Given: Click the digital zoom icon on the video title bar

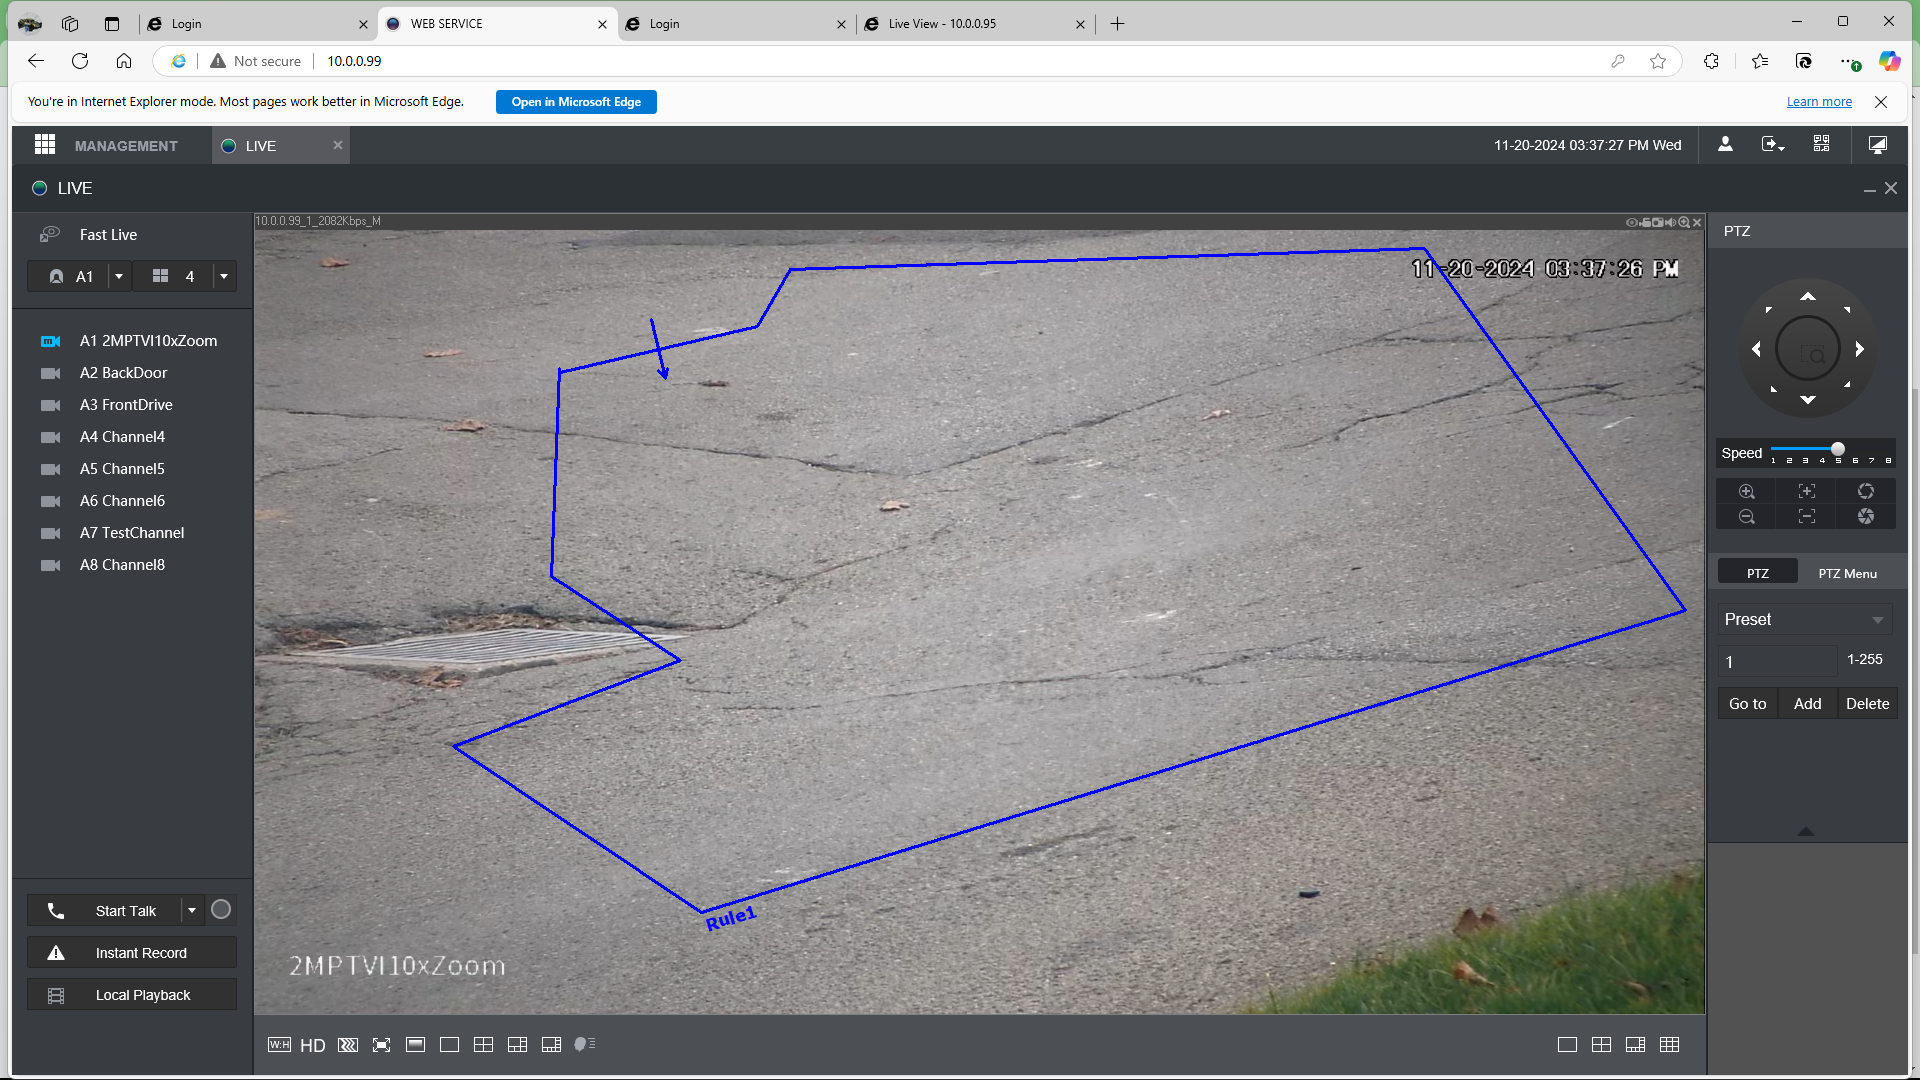Looking at the screenshot, I should point(1684,222).
